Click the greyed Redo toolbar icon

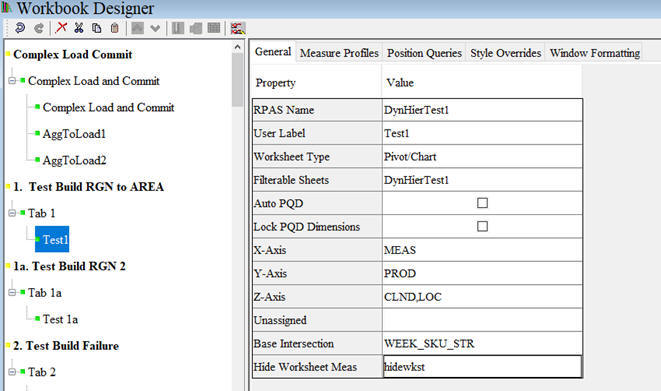click(39, 28)
